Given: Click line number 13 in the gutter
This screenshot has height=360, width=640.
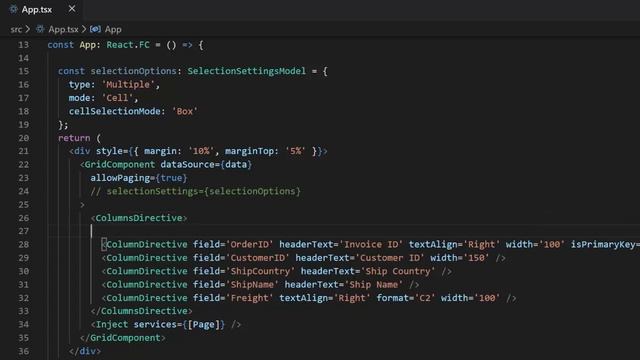Looking at the screenshot, I should pos(24,45).
